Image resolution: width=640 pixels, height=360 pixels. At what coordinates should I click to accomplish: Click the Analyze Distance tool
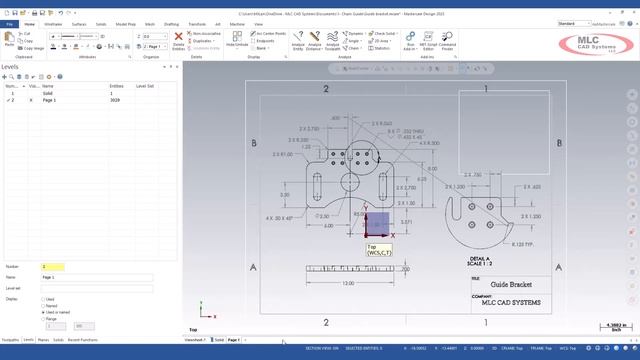(x=315, y=41)
